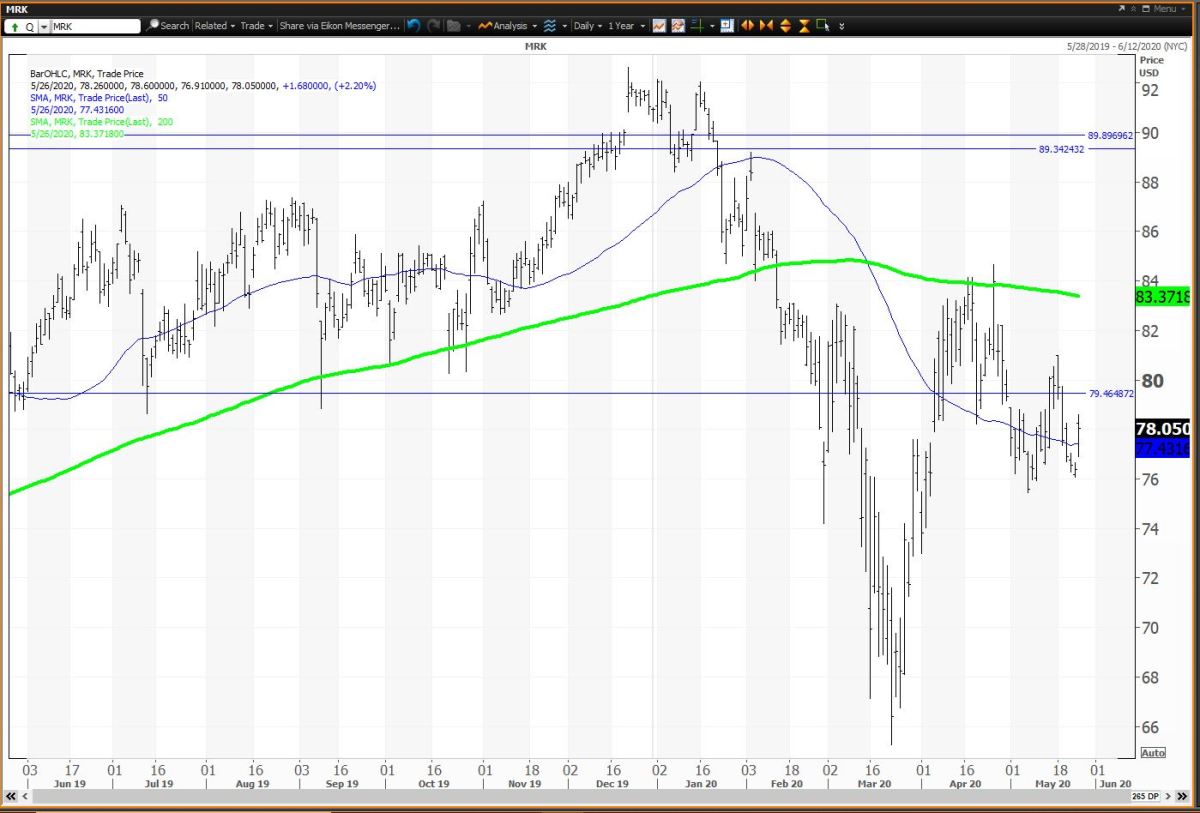Click the line chart type icon
This screenshot has width=1200, height=813.
[x=659, y=25]
